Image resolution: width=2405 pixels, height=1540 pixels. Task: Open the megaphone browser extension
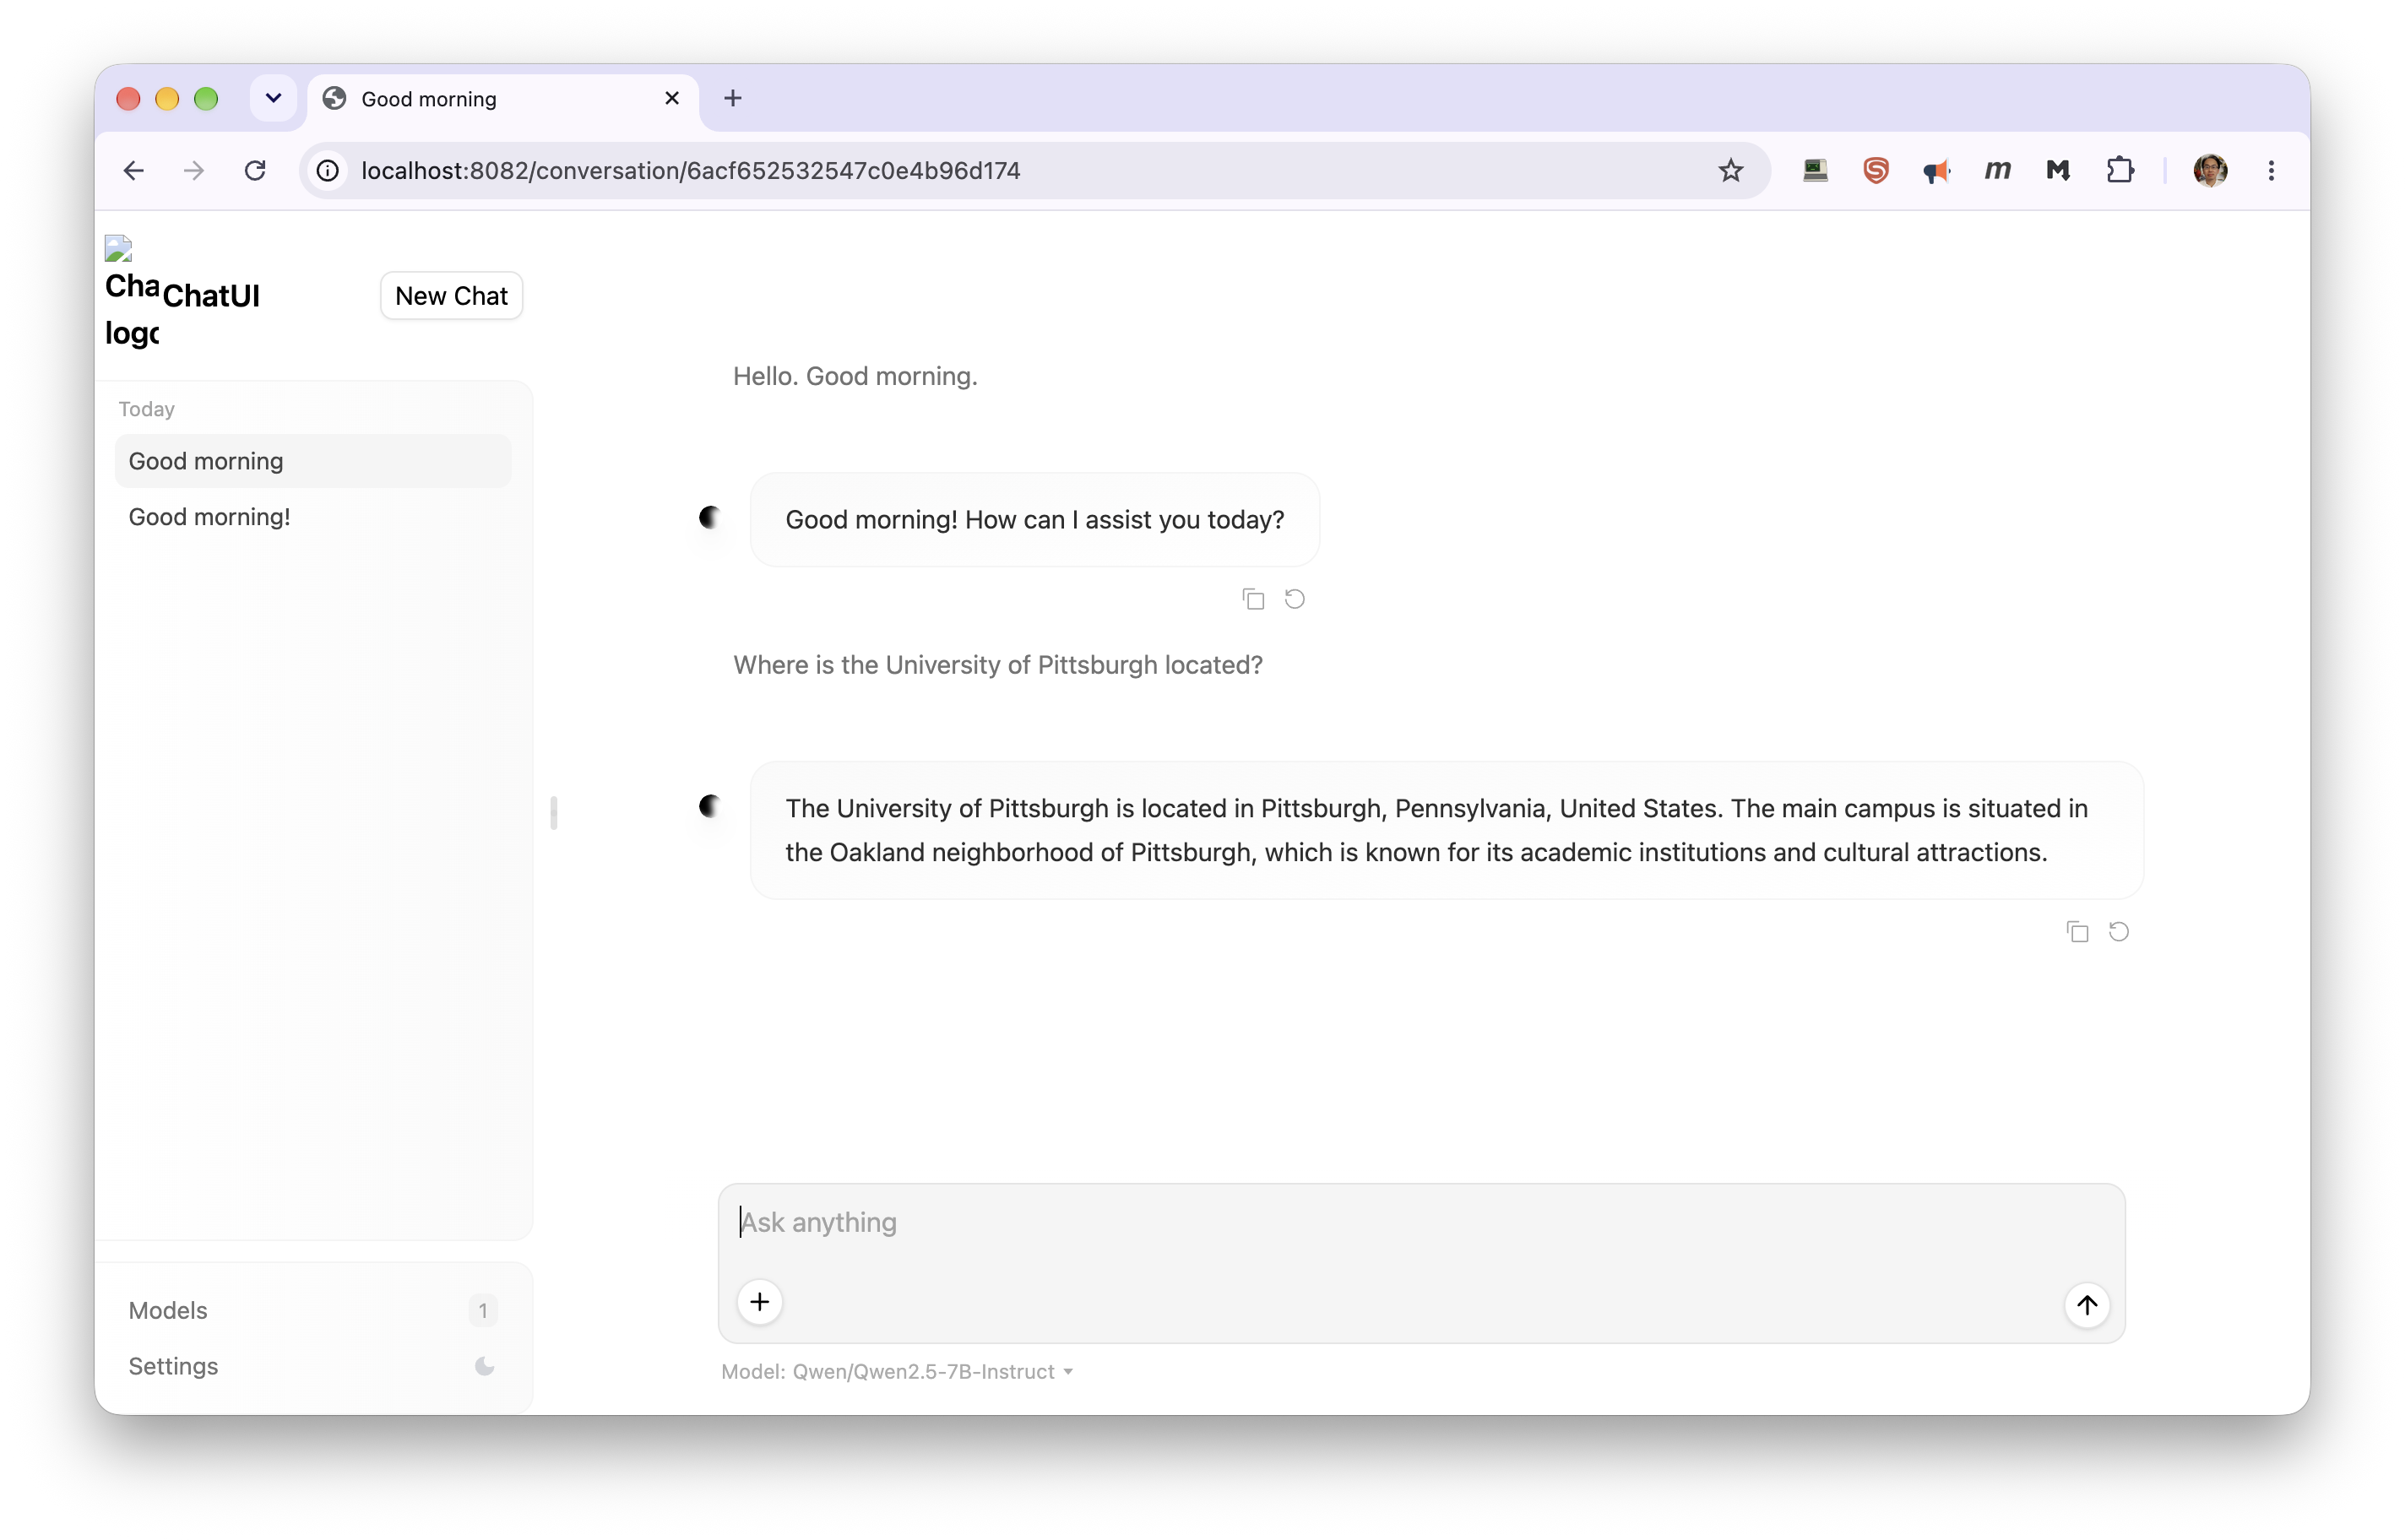(1937, 171)
